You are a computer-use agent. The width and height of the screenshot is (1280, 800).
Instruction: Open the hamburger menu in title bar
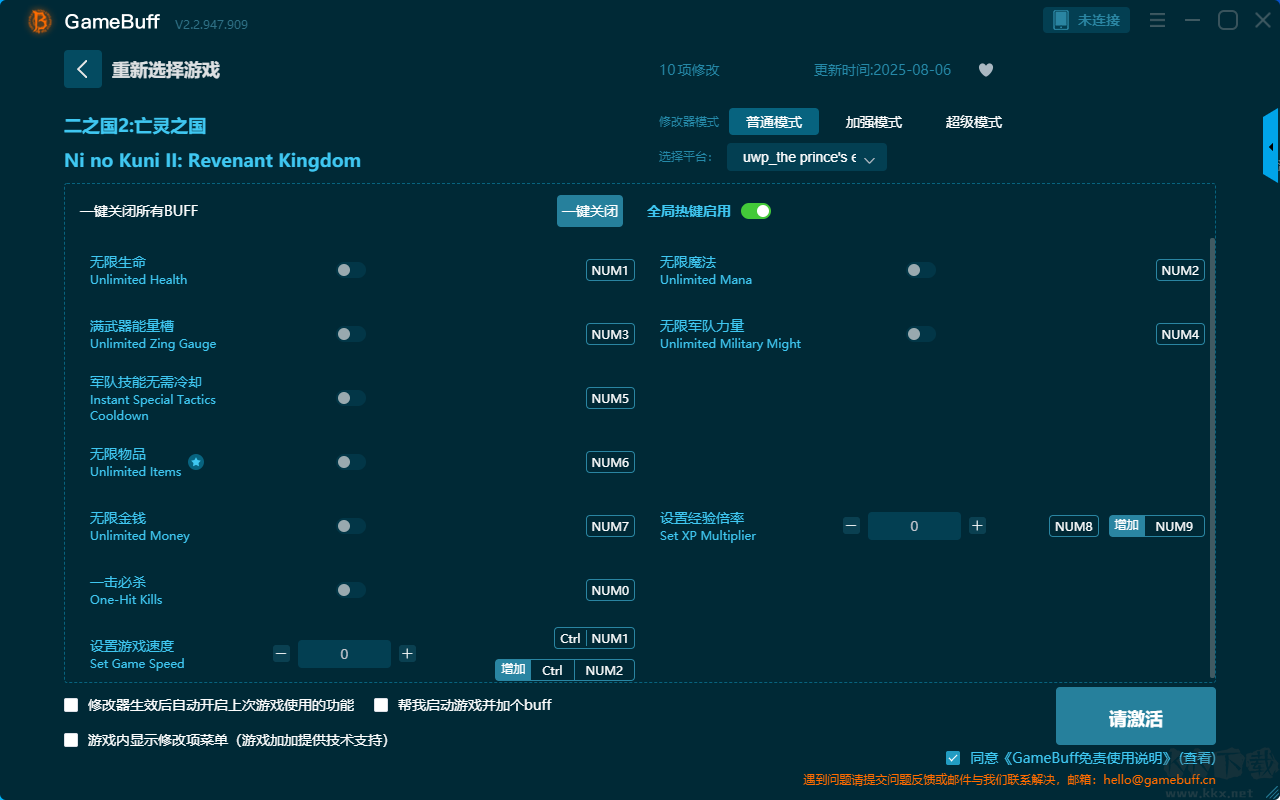tap(1157, 20)
